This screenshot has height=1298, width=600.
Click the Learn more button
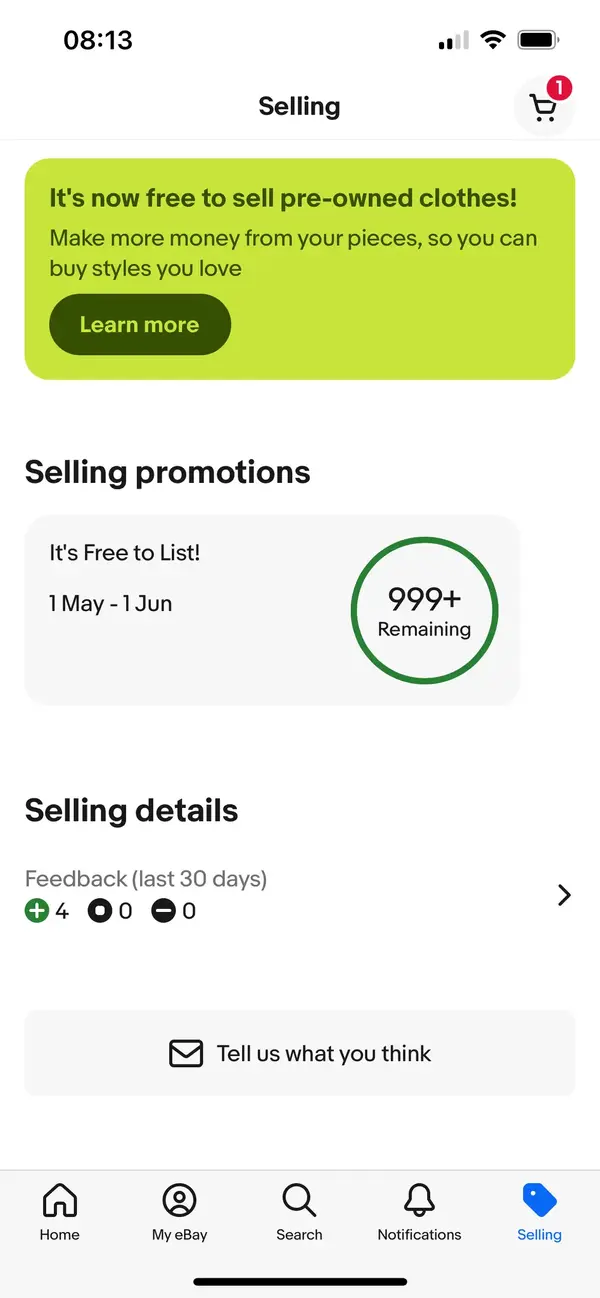pos(140,324)
